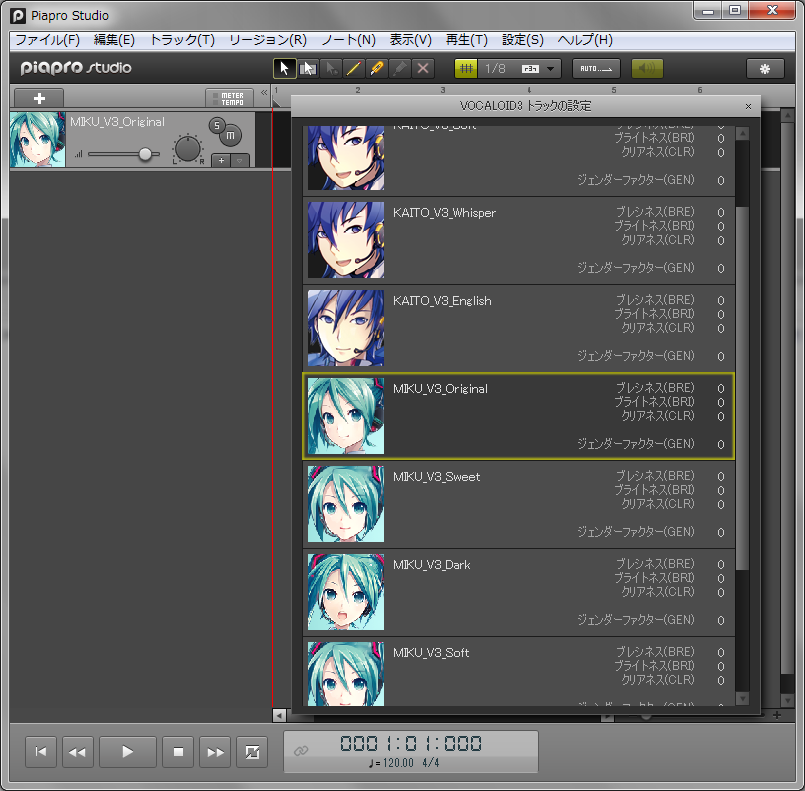Click the chain link icon in time display

(301, 751)
